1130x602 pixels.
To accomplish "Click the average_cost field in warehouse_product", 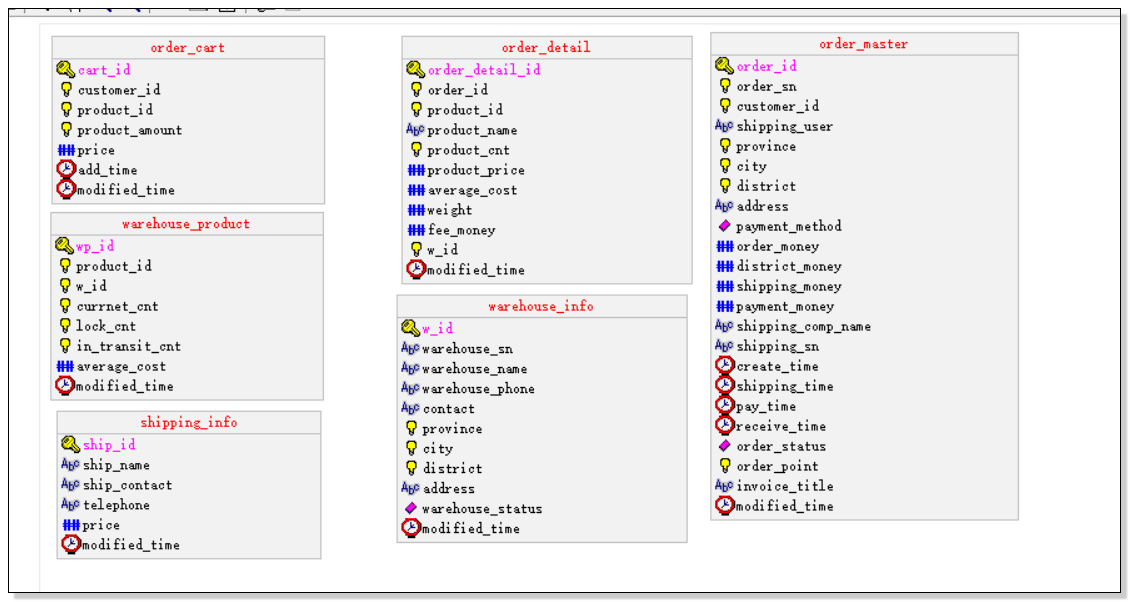I will click(121, 366).
